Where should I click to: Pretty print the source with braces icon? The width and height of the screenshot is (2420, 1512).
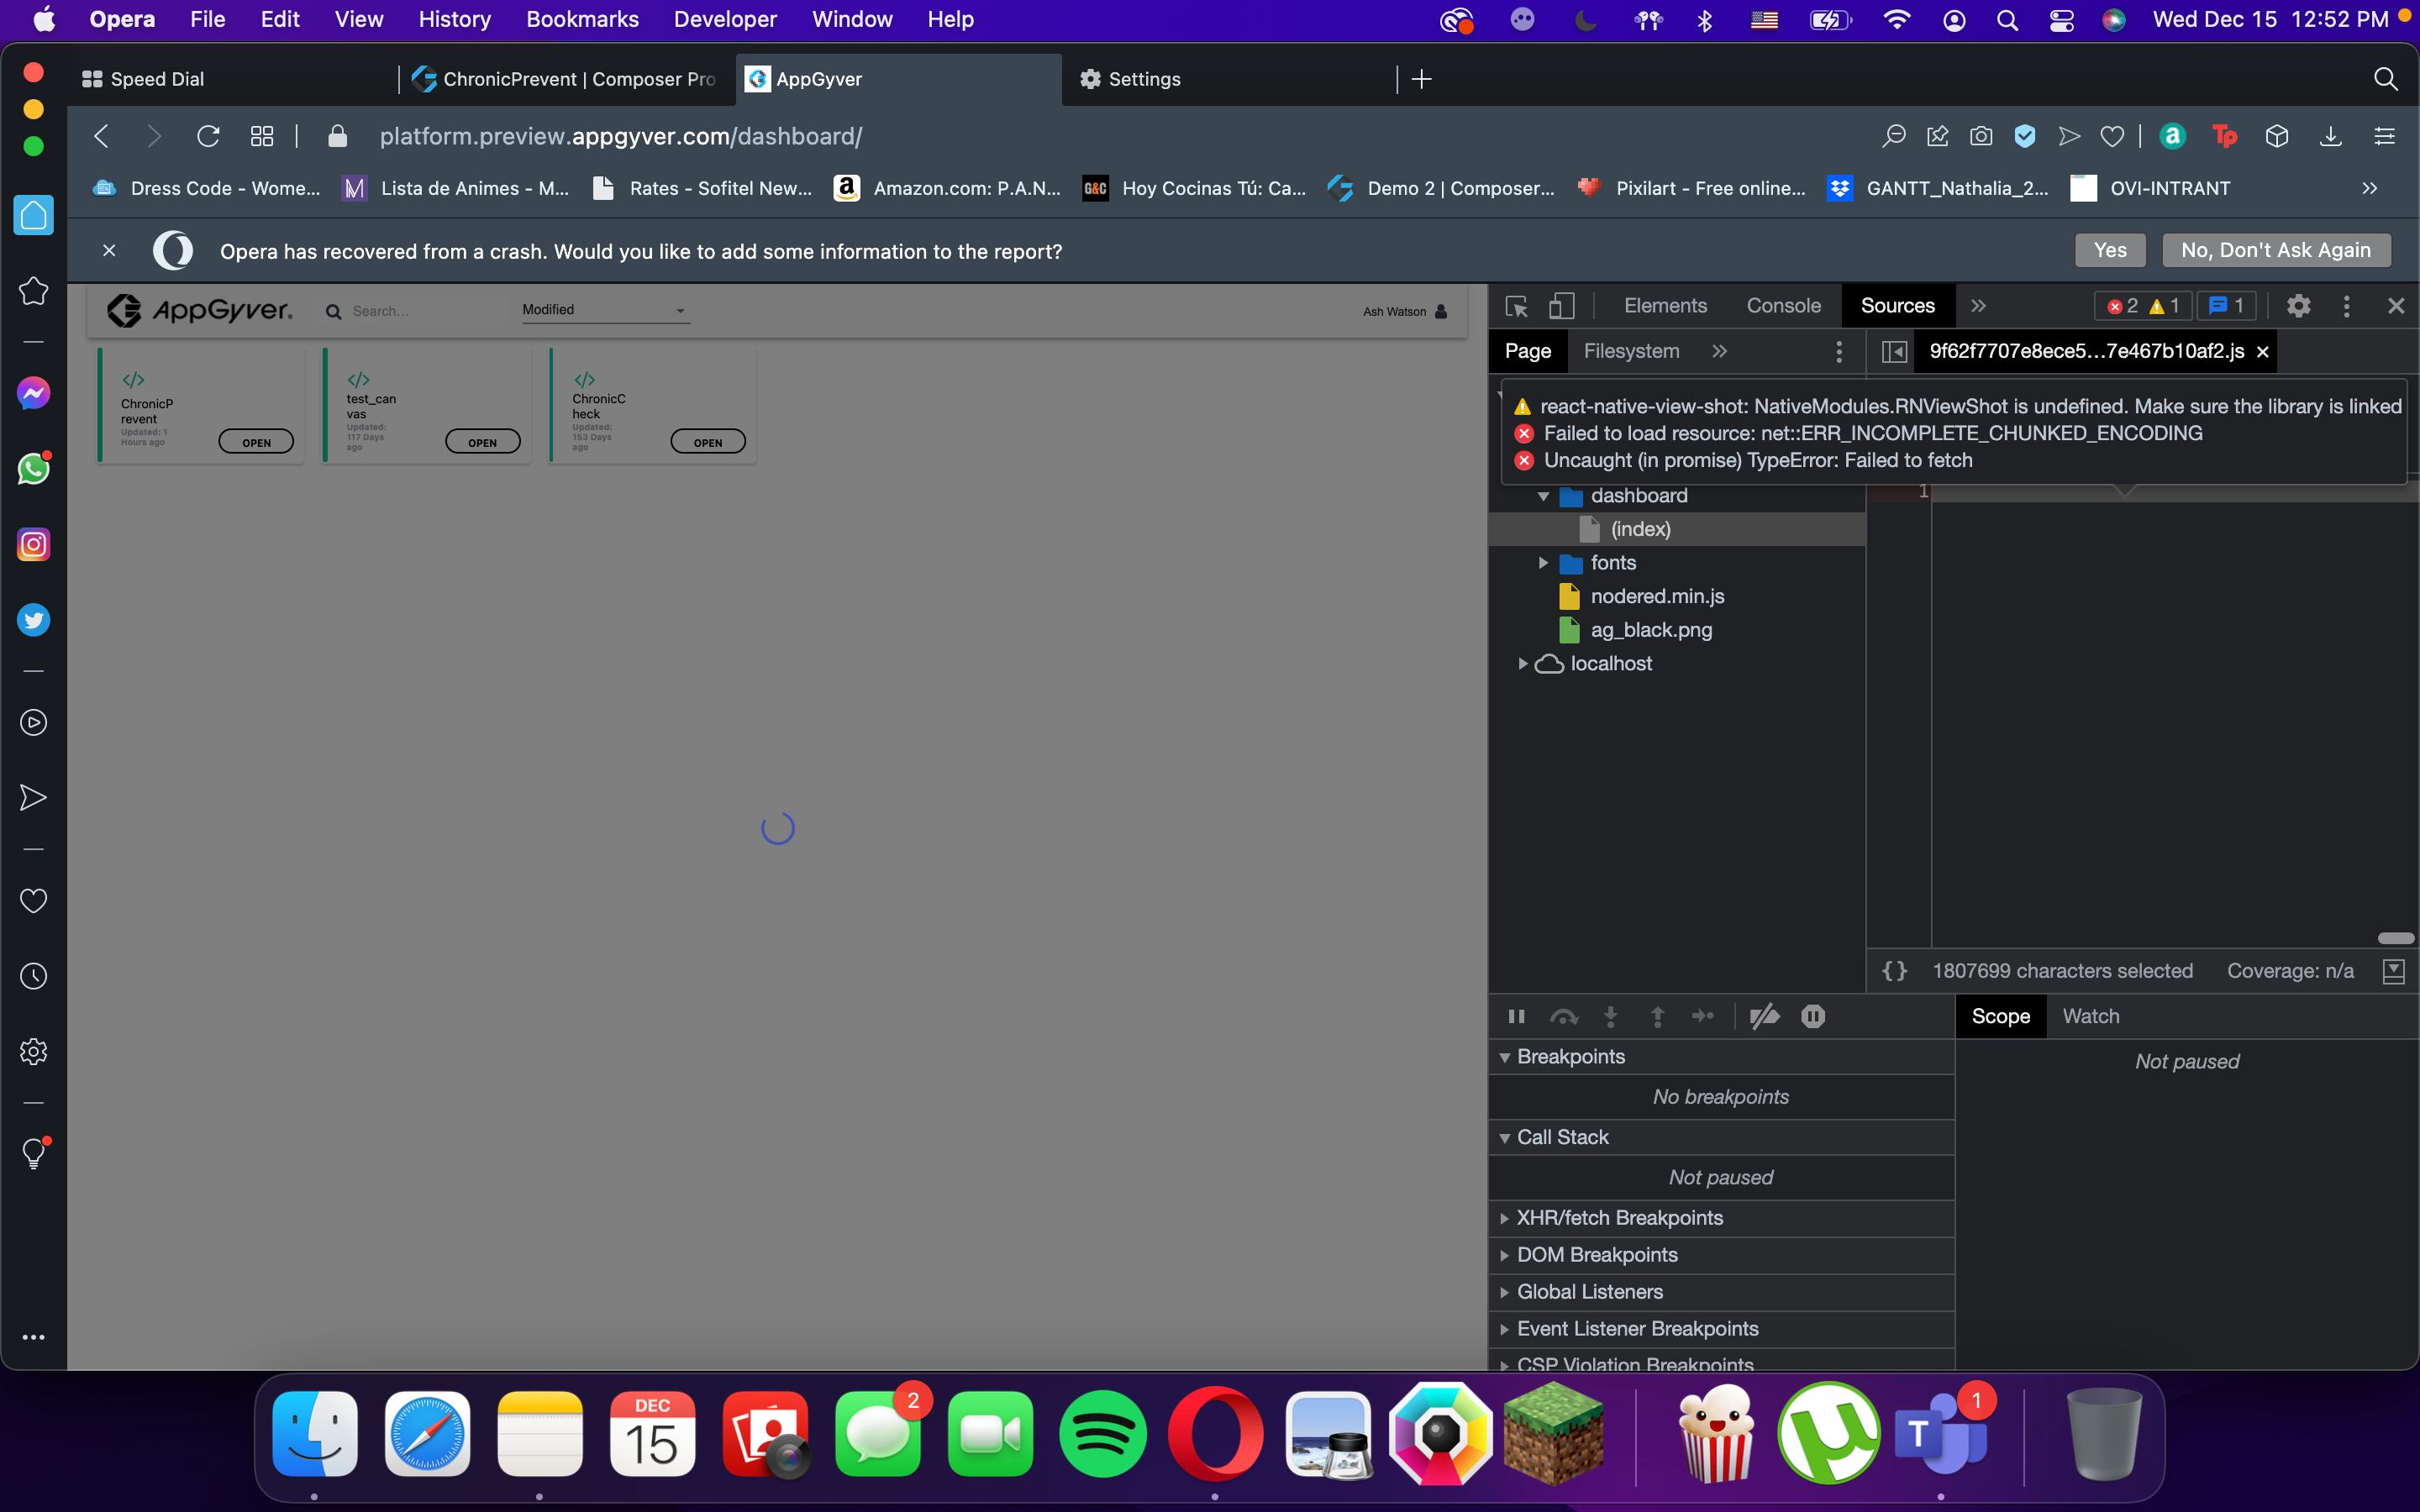pos(1895,971)
